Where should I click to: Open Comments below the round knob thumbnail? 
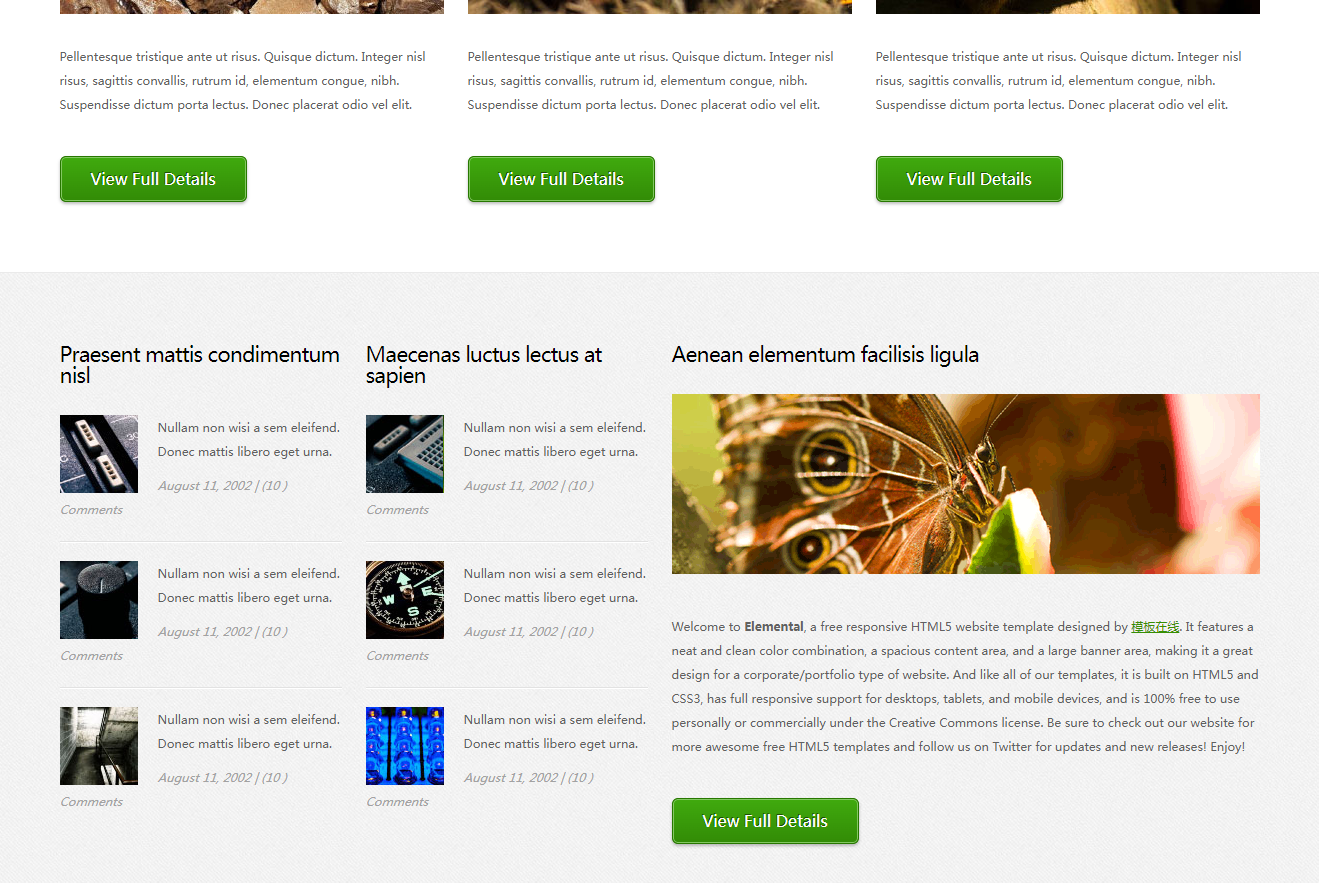pos(91,656)
